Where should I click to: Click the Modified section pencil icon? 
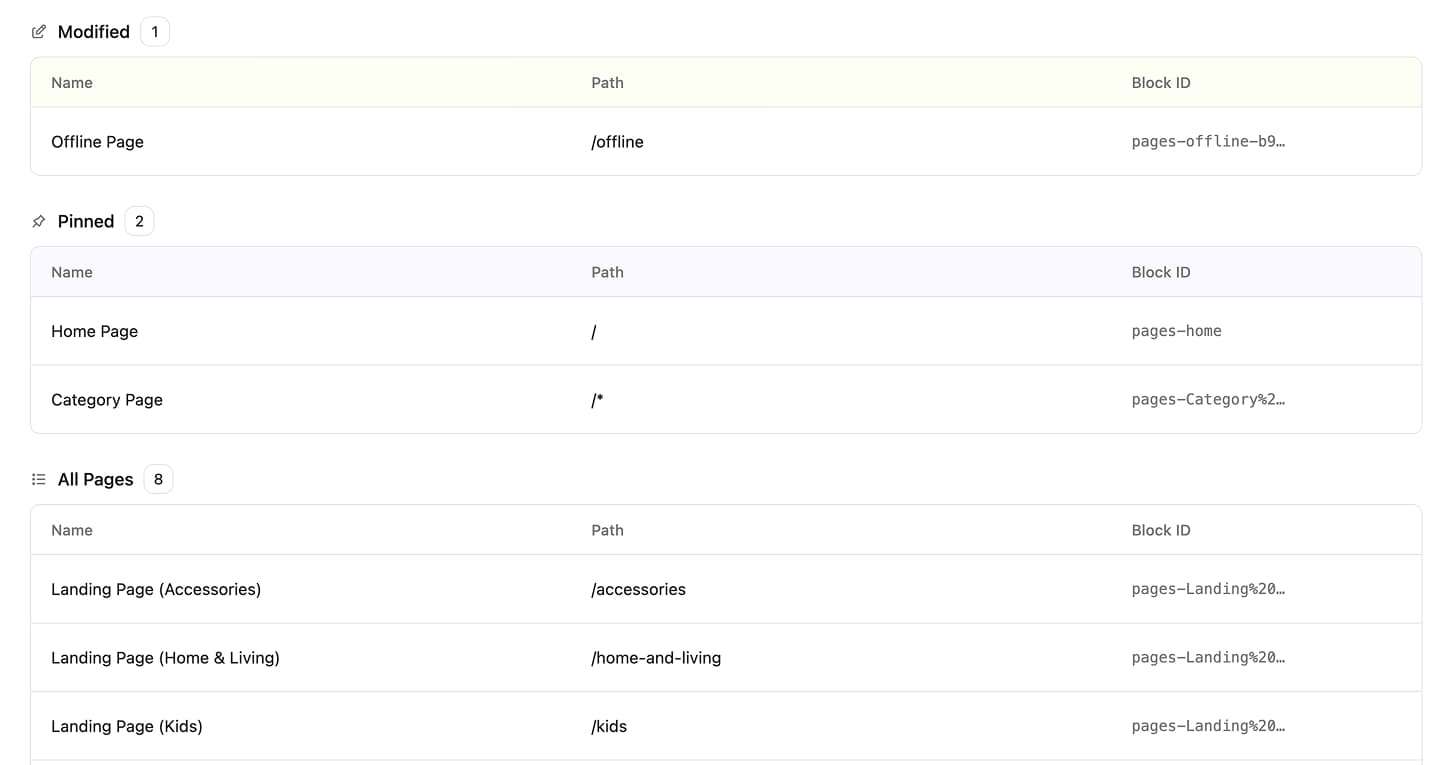pyautogui.click(x=39, y=32)
